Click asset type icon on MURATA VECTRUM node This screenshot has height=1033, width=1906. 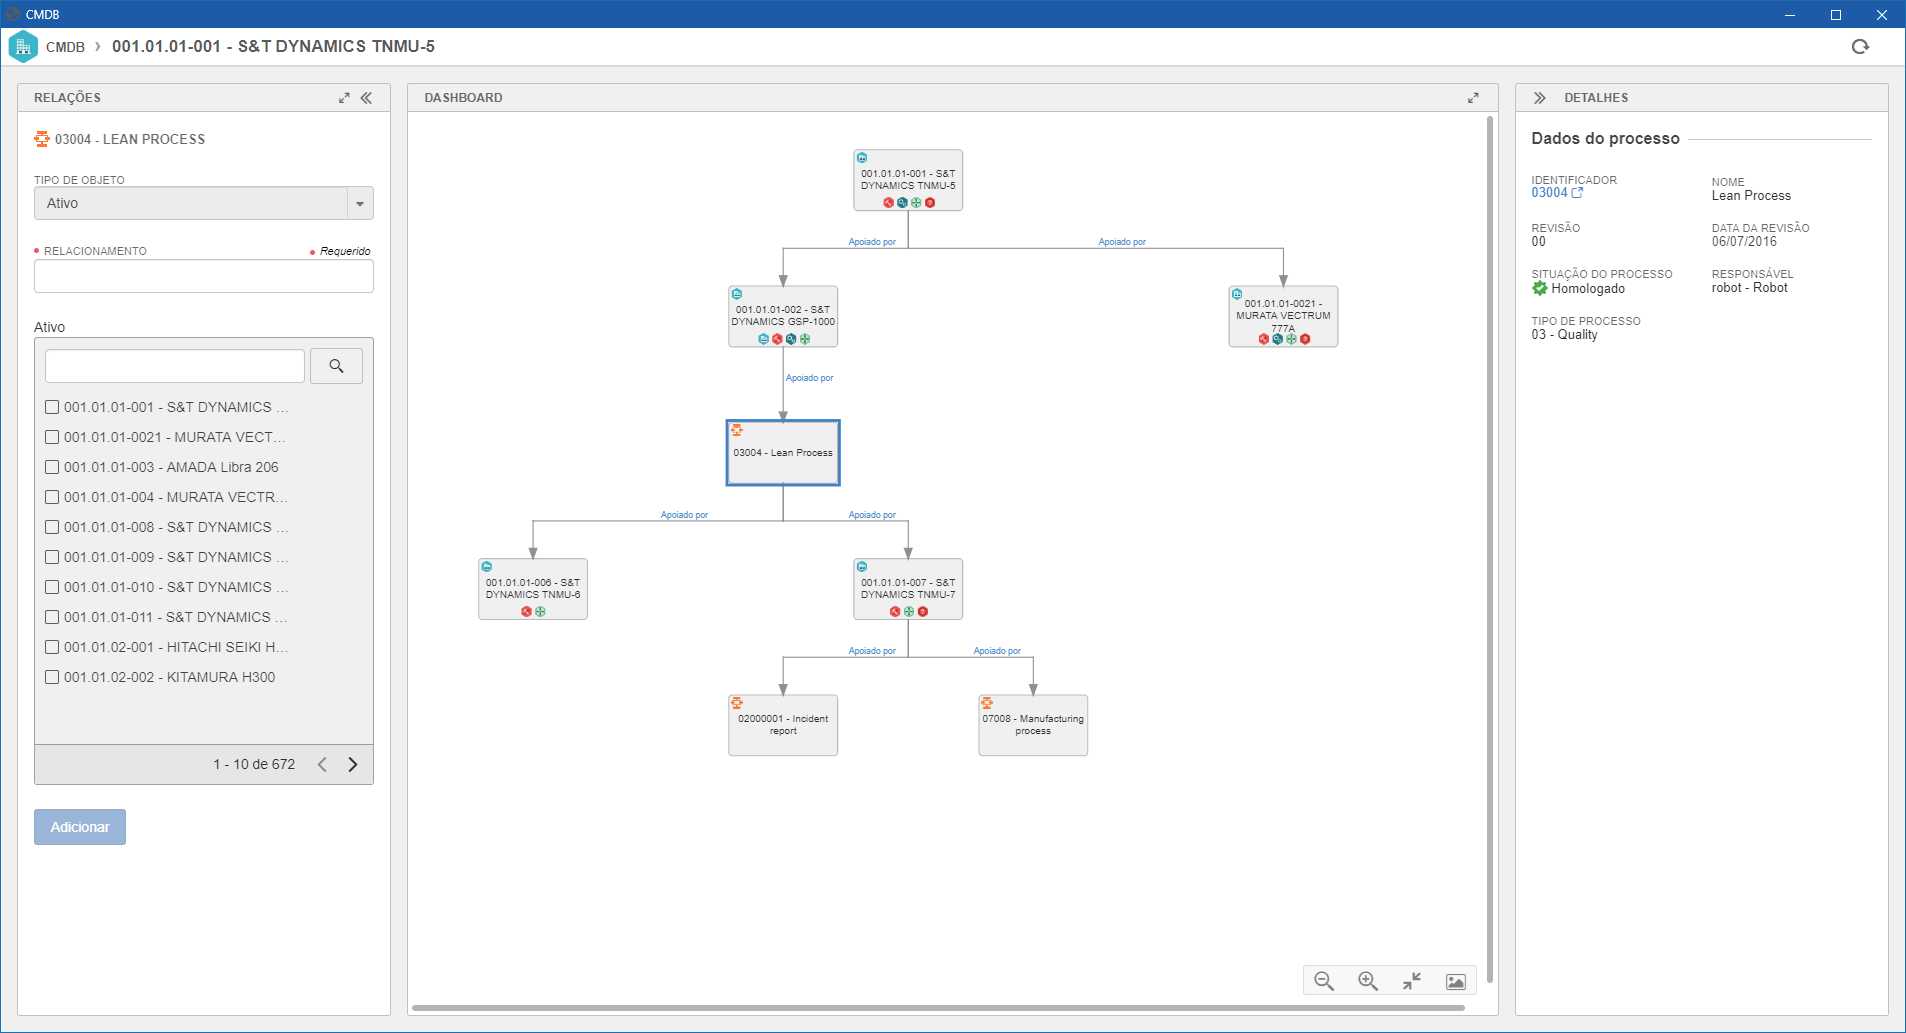[1237, 294]
